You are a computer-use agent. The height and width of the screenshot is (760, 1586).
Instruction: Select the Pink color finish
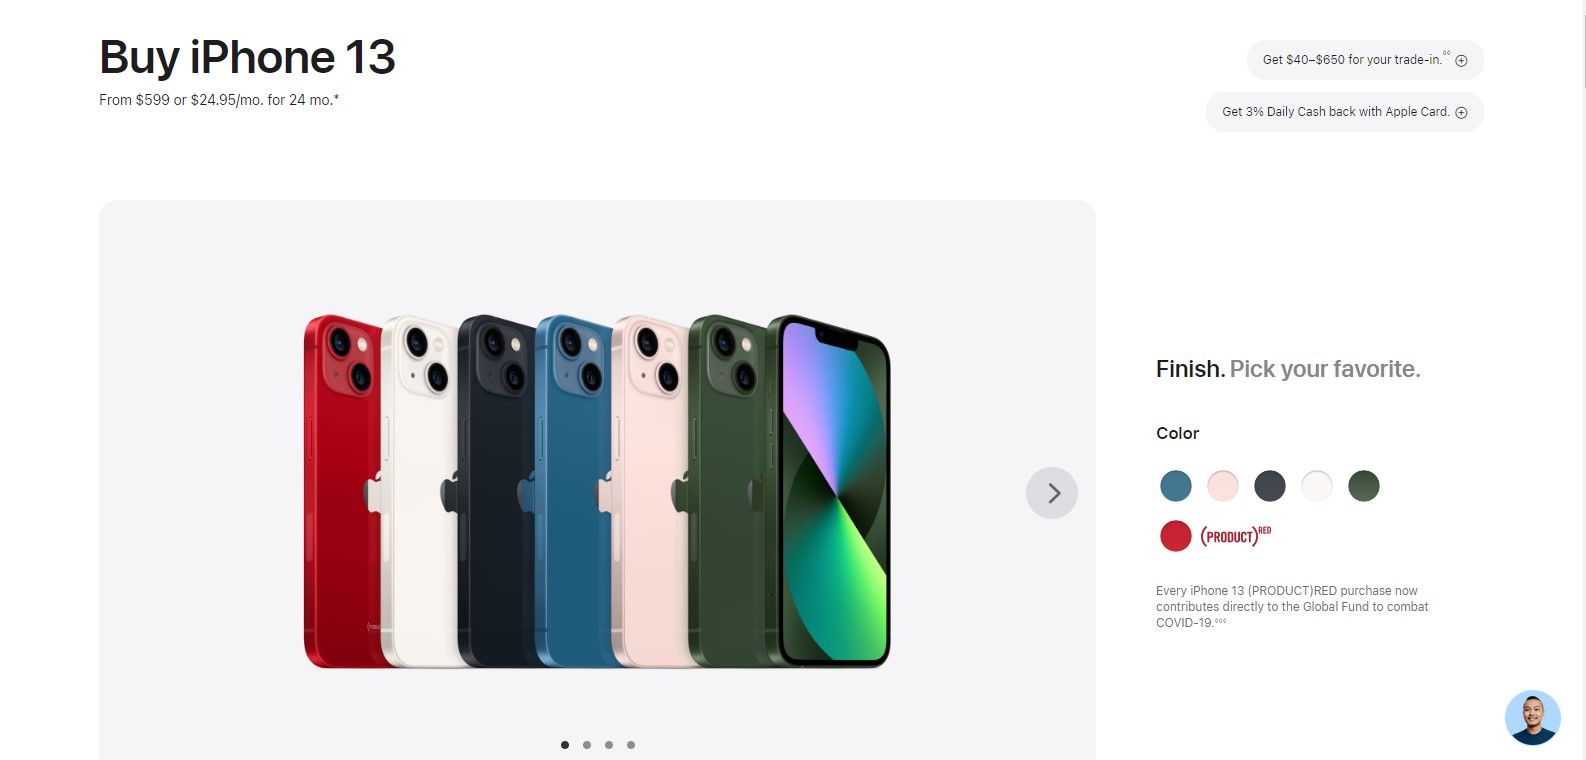click(1223, 486)
